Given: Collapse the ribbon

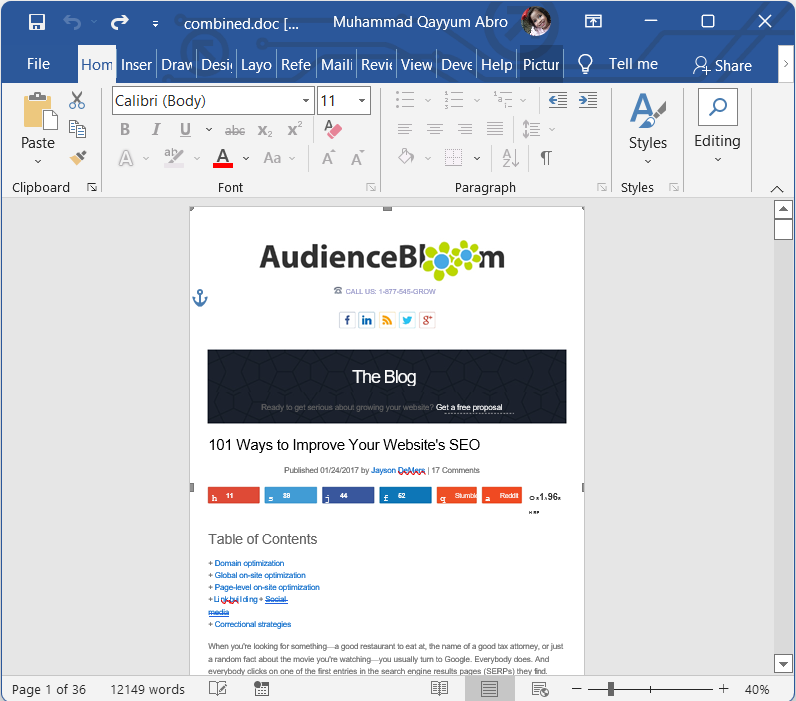Looking at the screenshot, I should pyautogui.click(x=777, y=189).
